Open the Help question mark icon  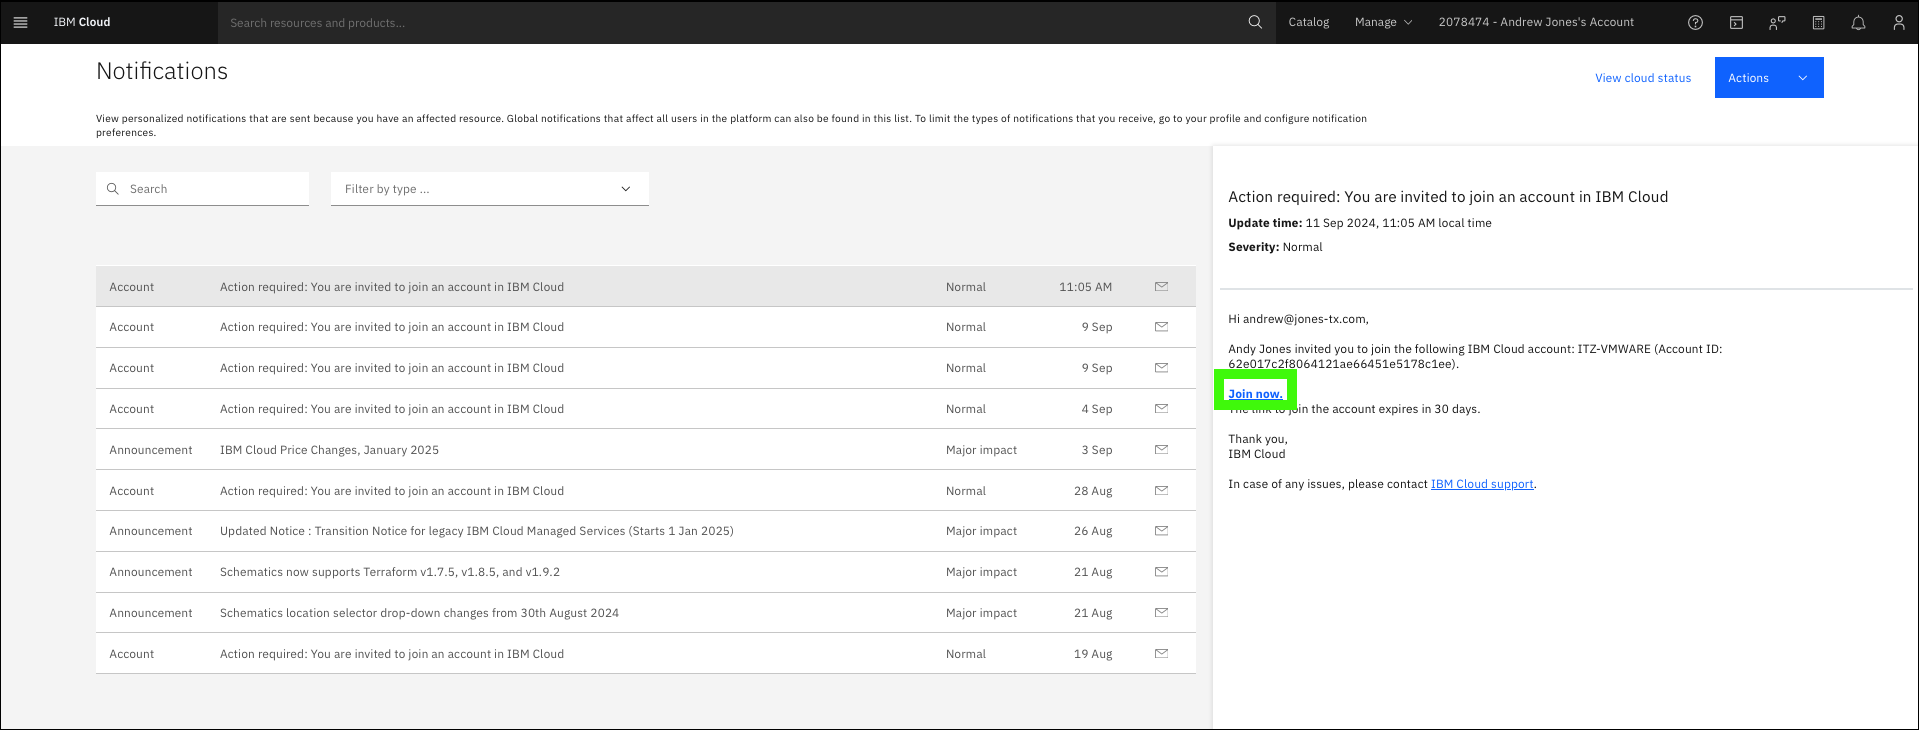(1695, 22)
